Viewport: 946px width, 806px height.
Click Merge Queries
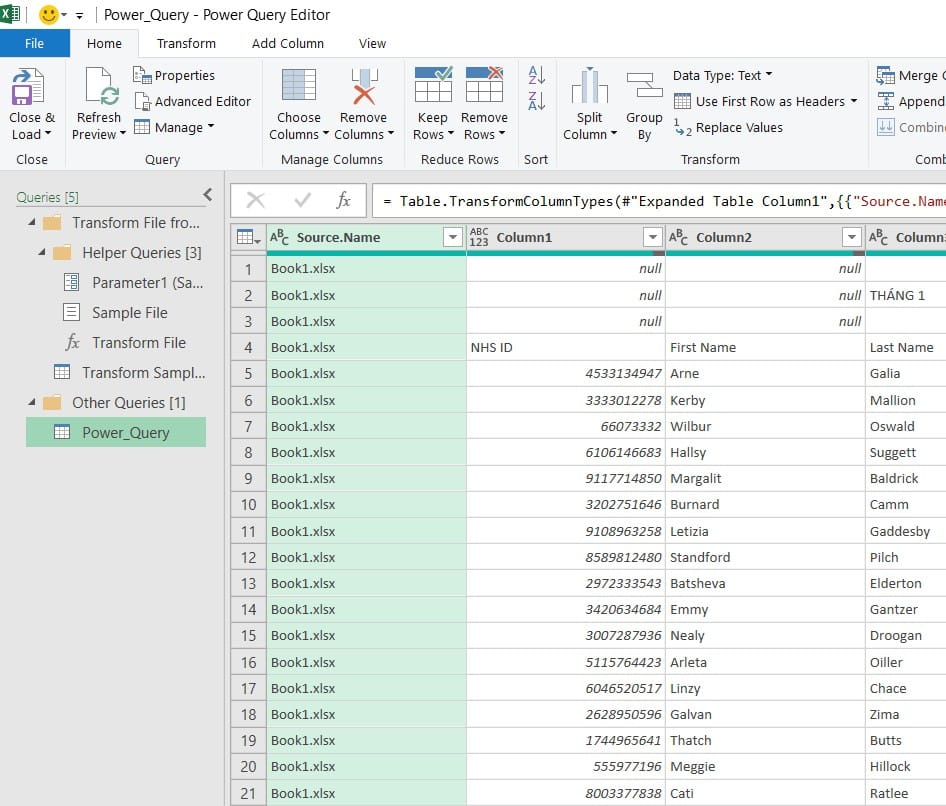(911, 75)
